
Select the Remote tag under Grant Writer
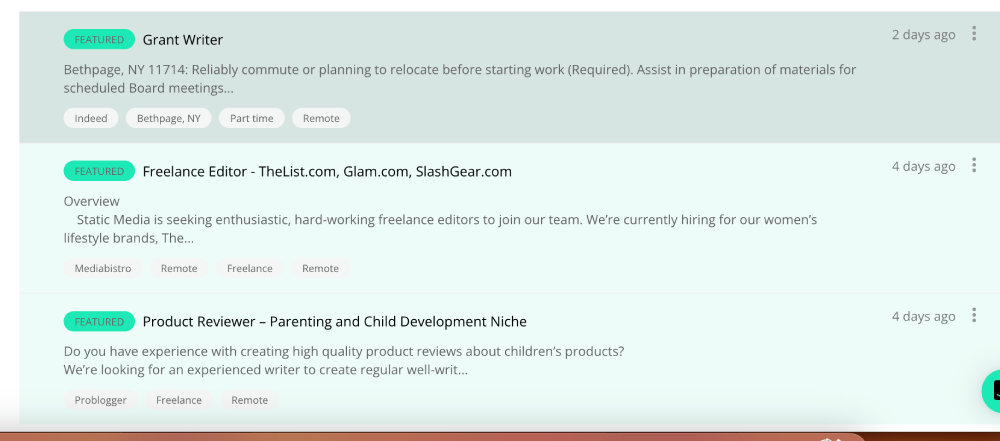click(321, 118)
